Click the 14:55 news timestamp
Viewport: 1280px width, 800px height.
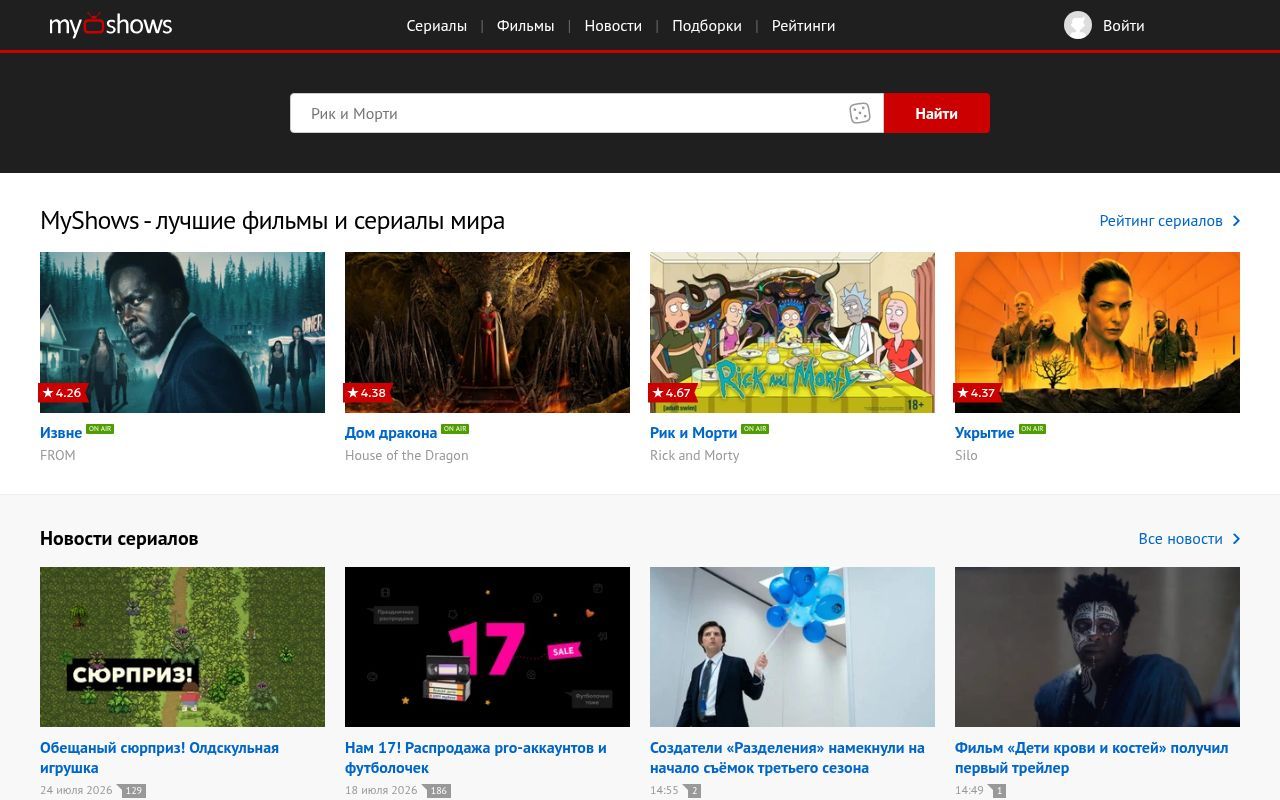click(664, 790)
